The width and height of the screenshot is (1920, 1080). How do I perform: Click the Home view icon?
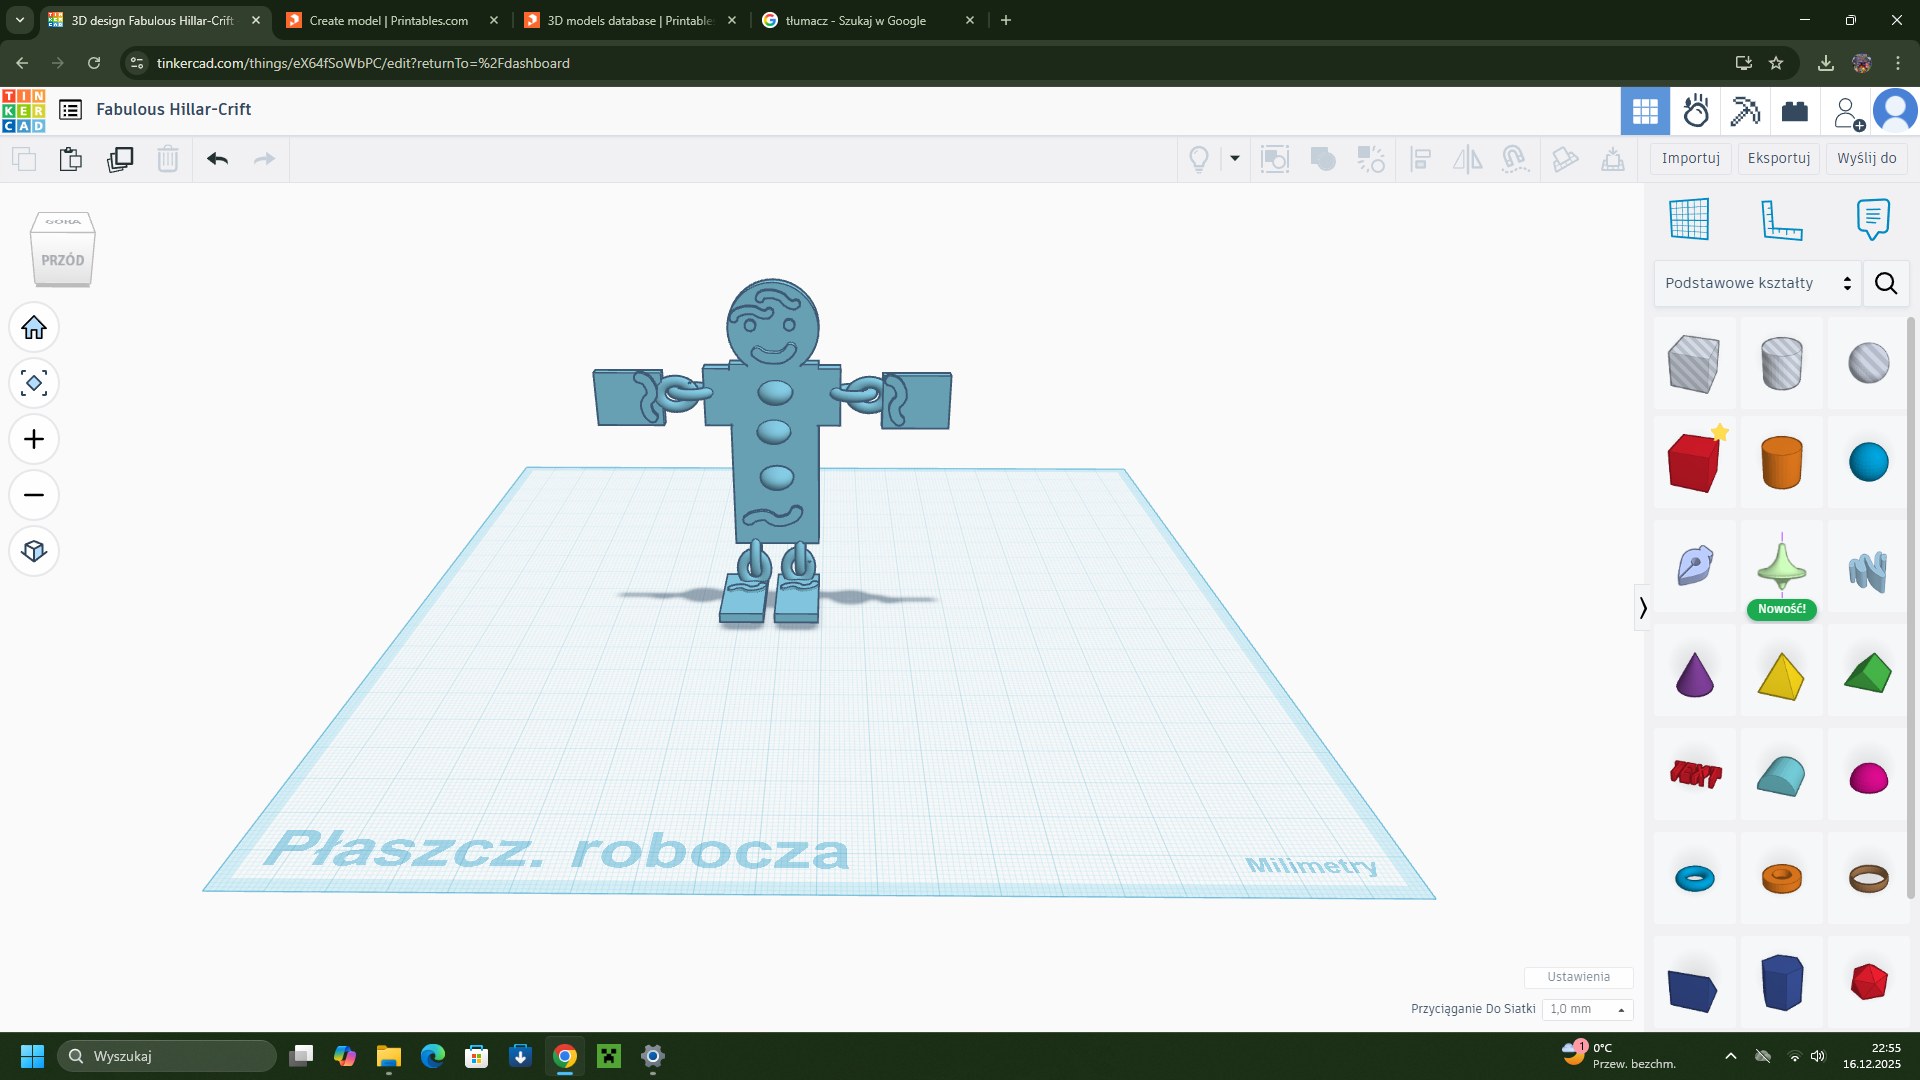click(x=34, y=327)
